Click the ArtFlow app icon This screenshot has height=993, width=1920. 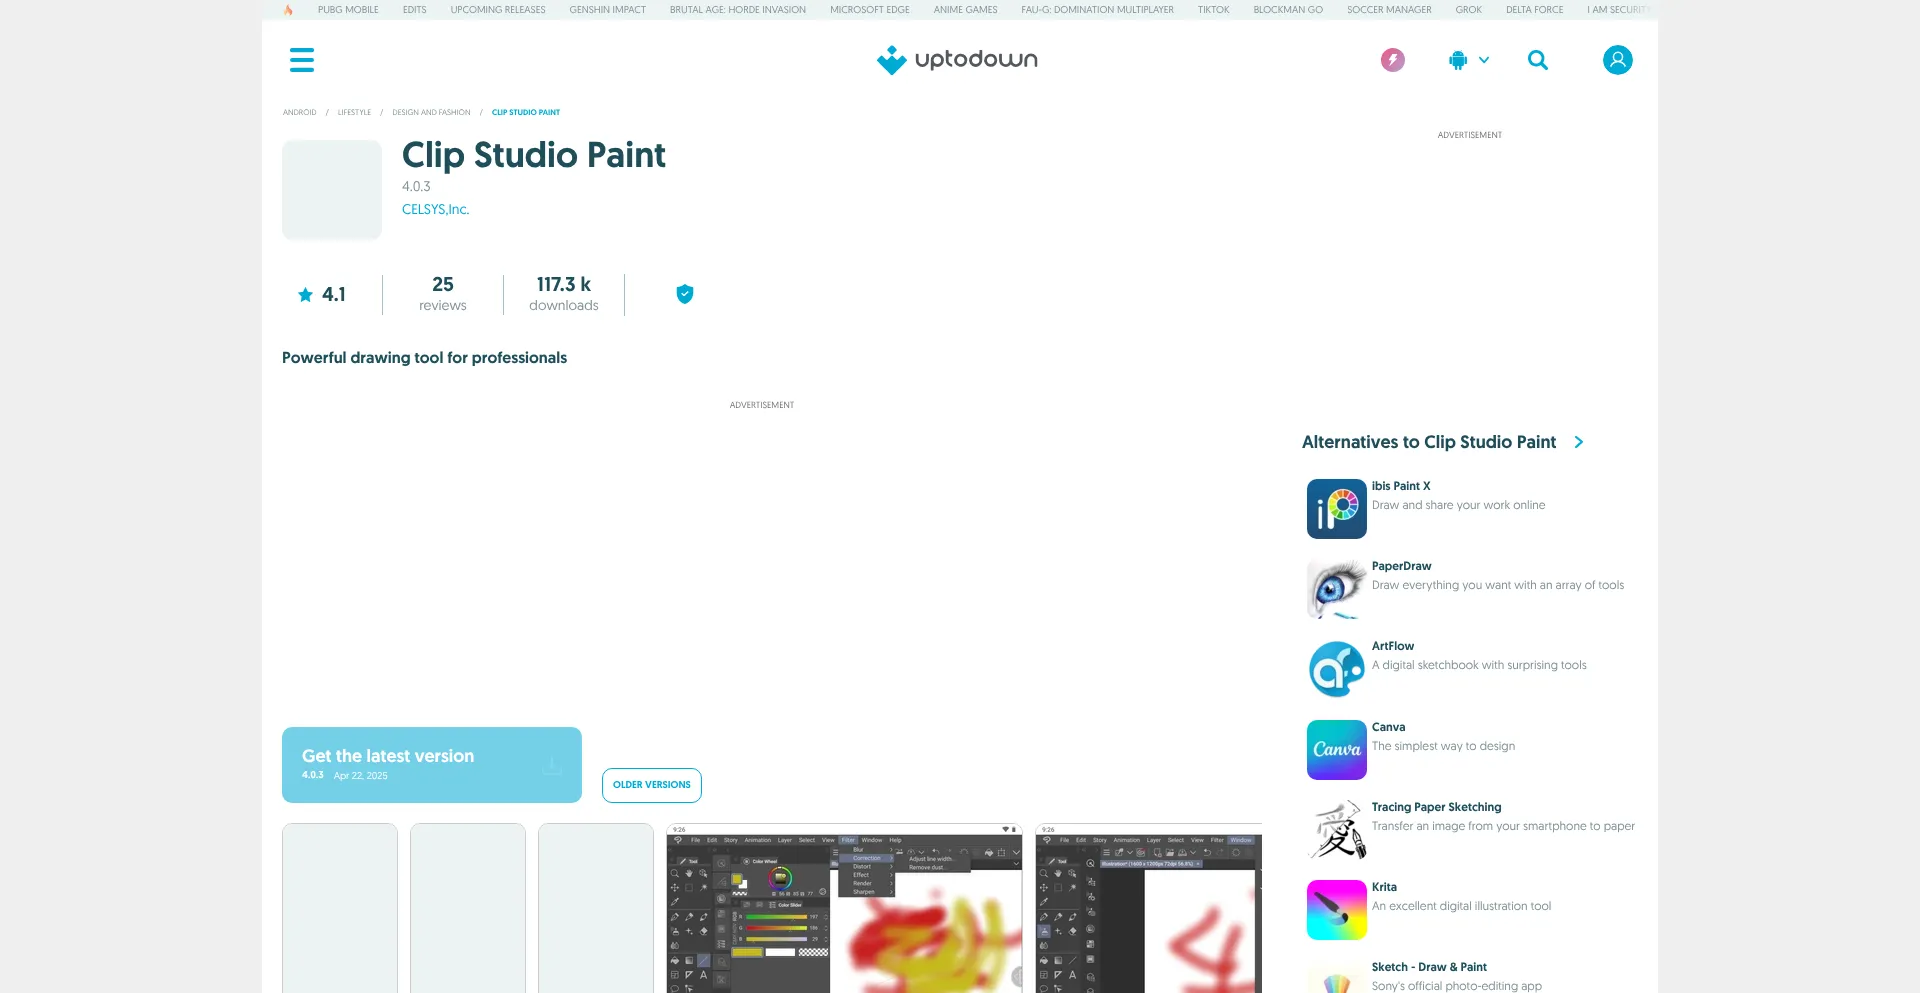tap(1336, 669)
